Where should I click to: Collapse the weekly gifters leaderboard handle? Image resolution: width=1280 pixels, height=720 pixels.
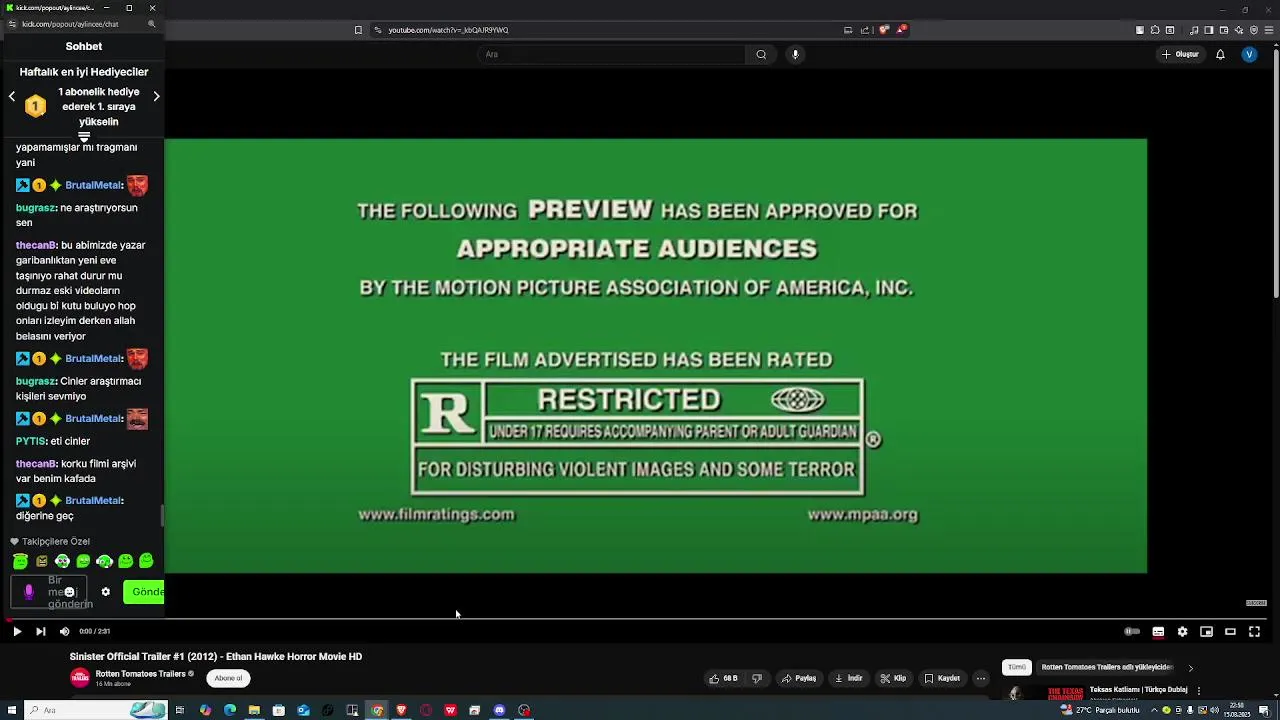coord(84,137)
